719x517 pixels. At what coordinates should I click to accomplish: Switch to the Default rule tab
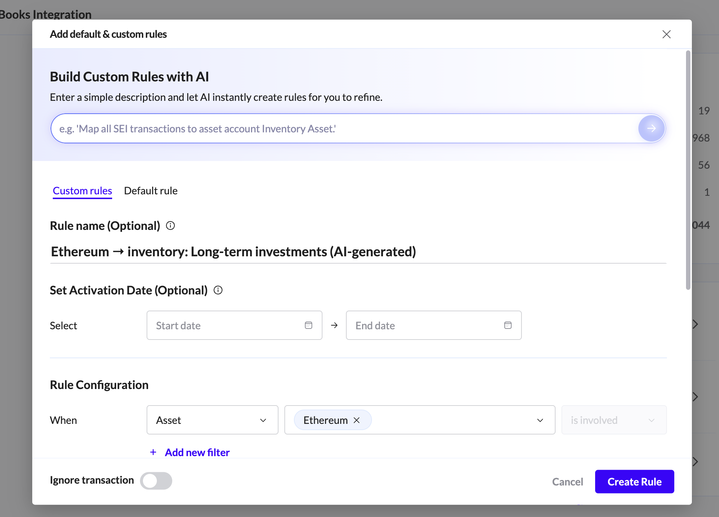(151, 191)
